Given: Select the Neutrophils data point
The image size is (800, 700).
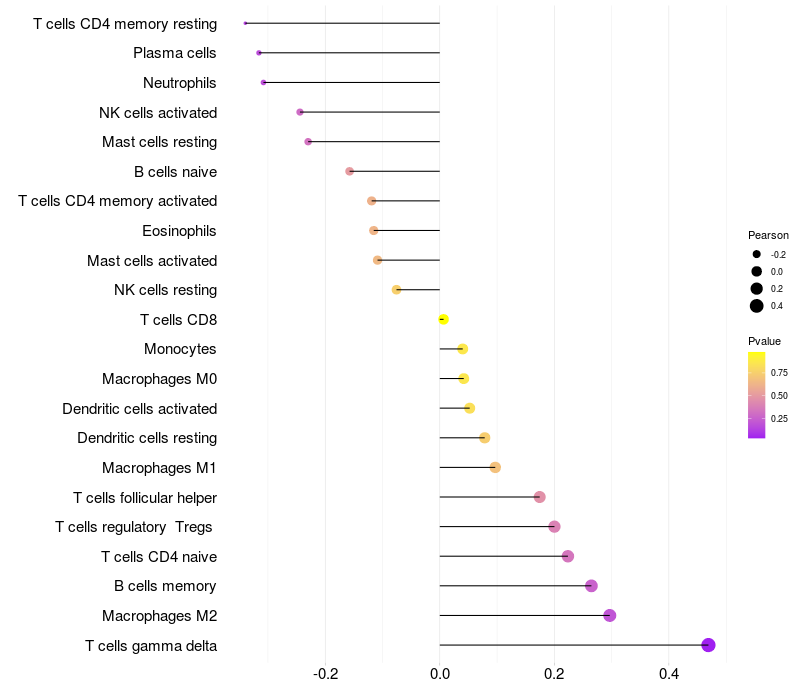Looking at the screenshot, I should (x=263, y=82).
